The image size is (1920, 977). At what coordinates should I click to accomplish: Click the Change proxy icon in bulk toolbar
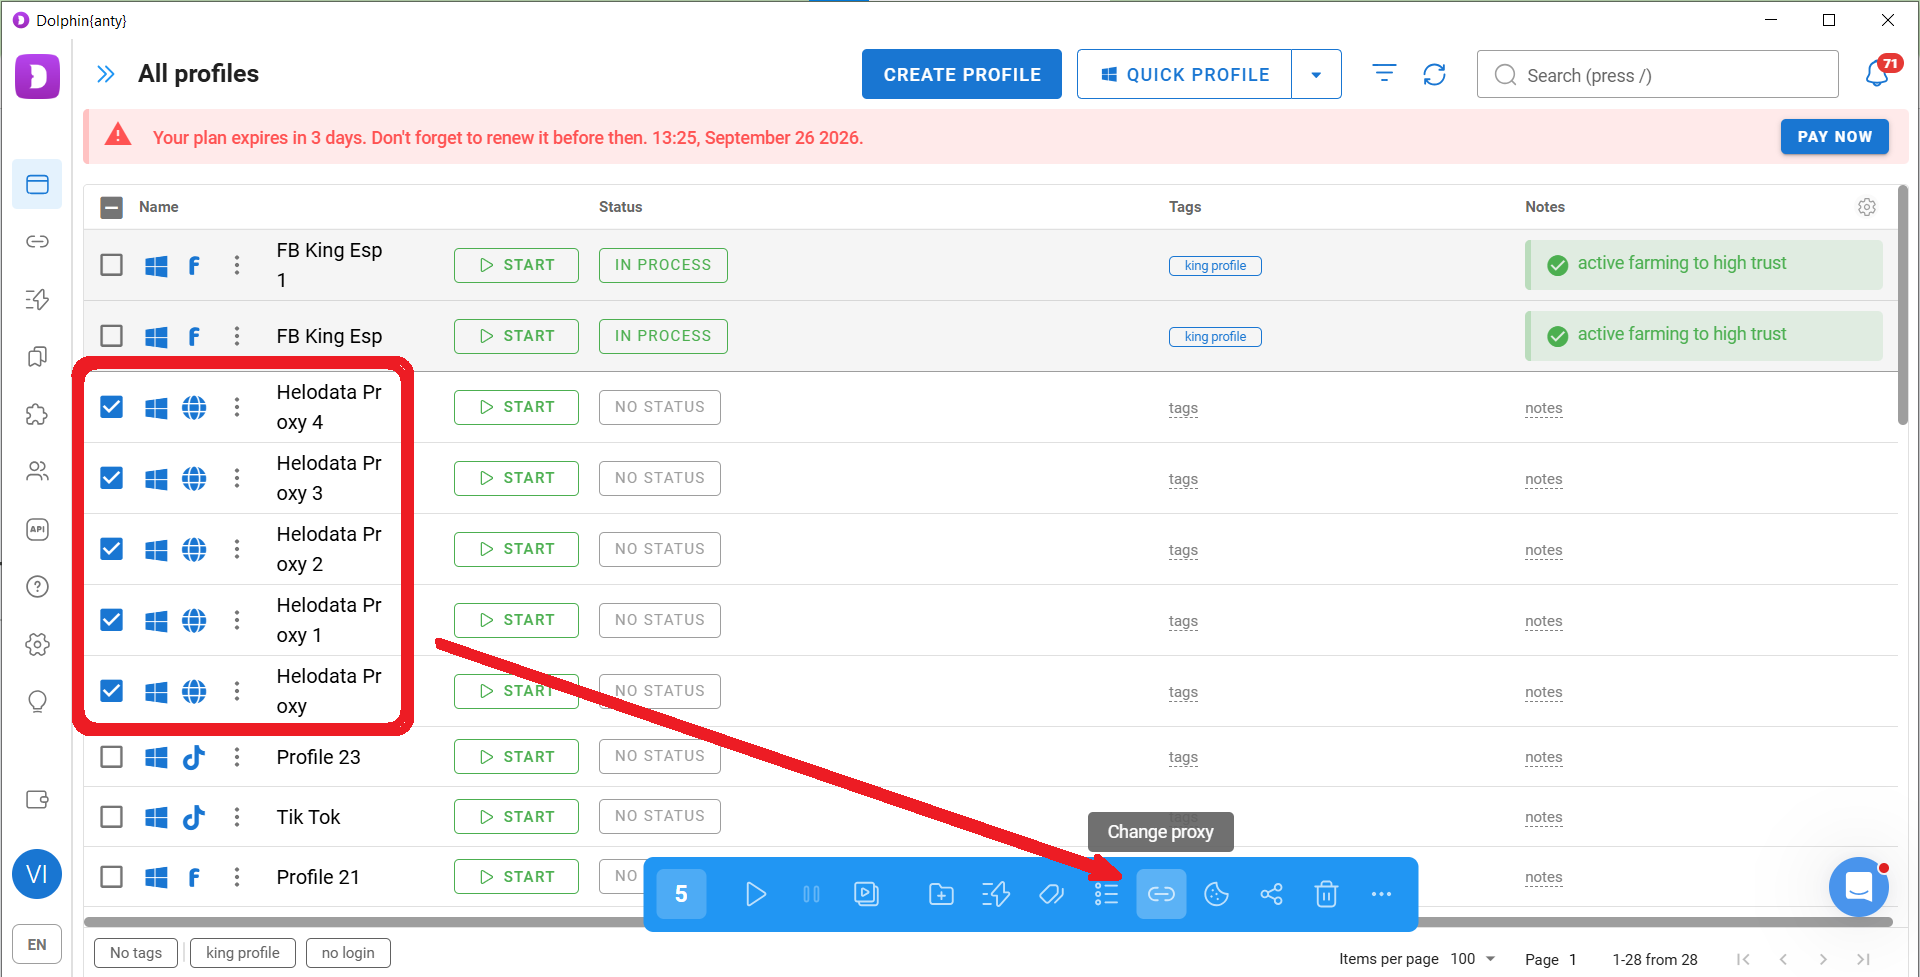[1161, 894]
